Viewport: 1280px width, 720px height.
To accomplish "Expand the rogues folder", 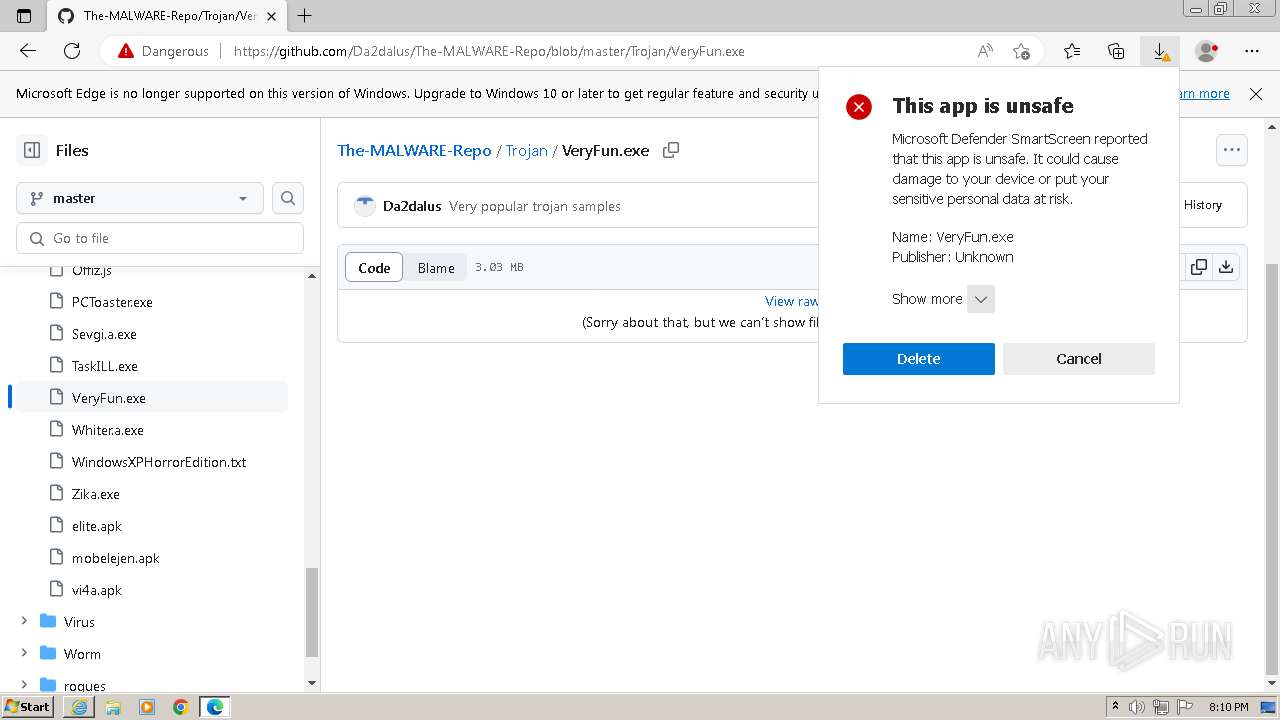I will click(24, 685).
